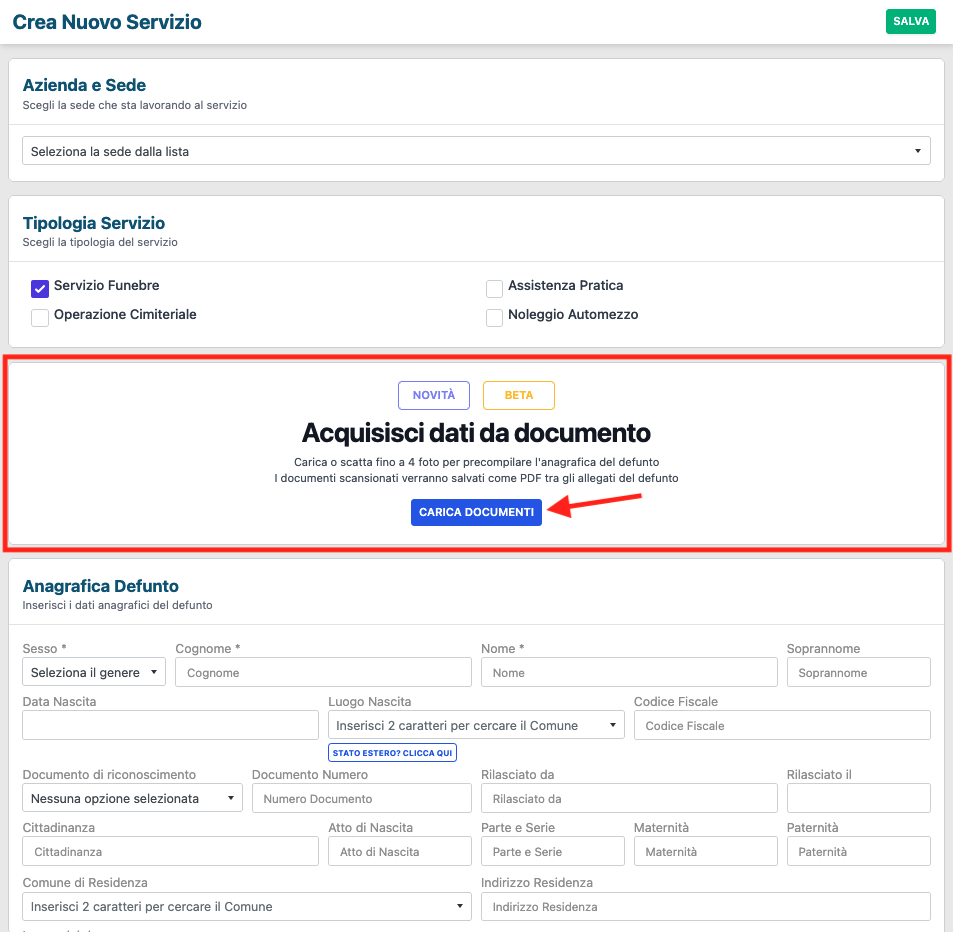Tick the Assistenza Pratica checkbox
953x932 pixels.
(494, 289)
